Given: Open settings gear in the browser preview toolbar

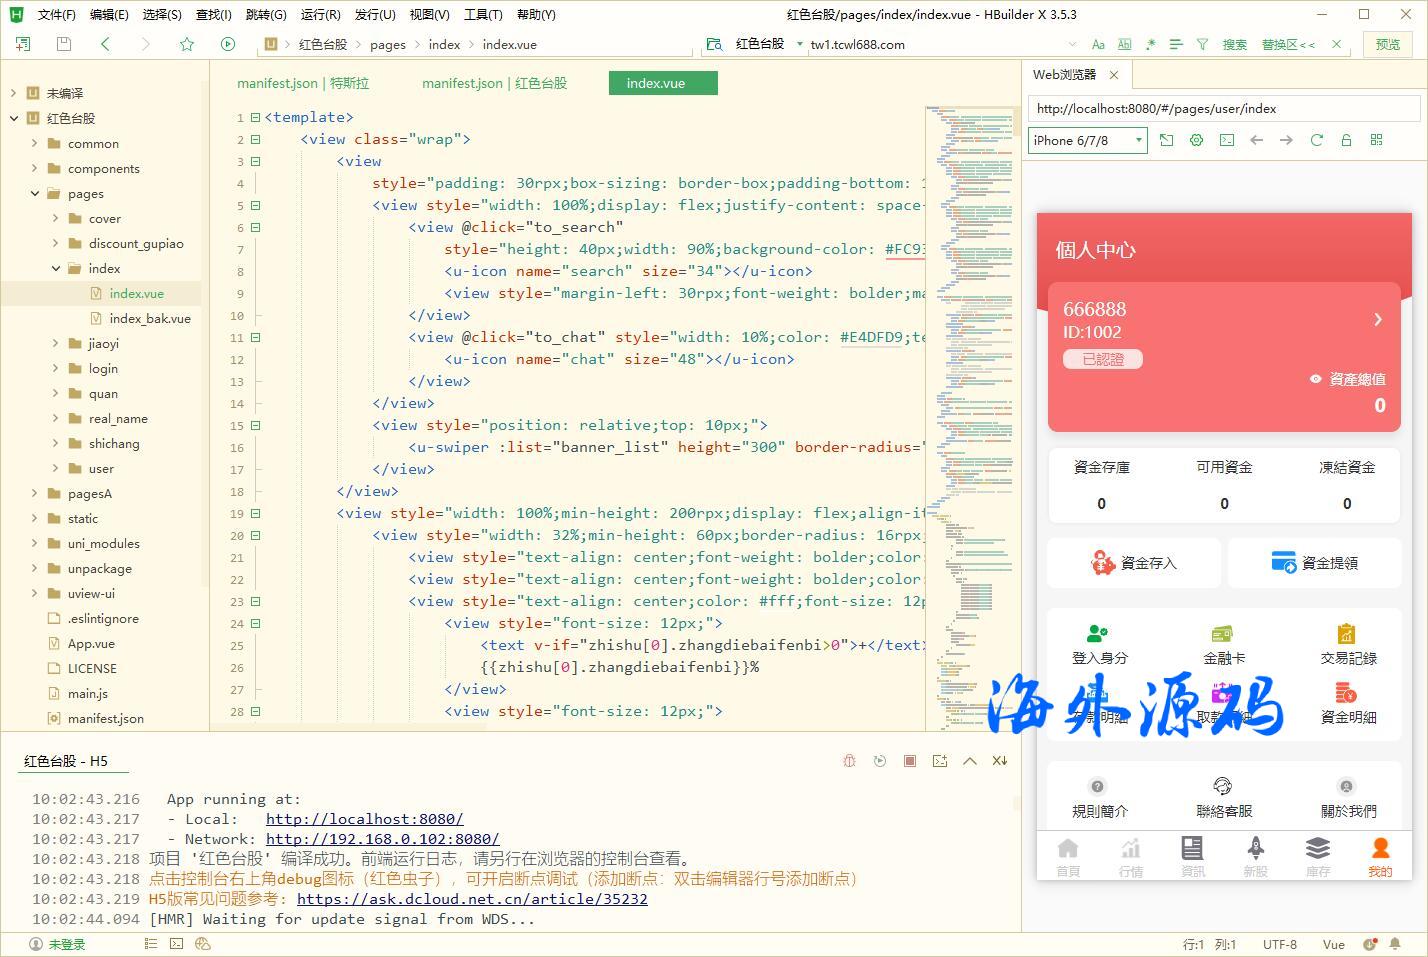Looking at the screenshot, I should pos(1196,140).
